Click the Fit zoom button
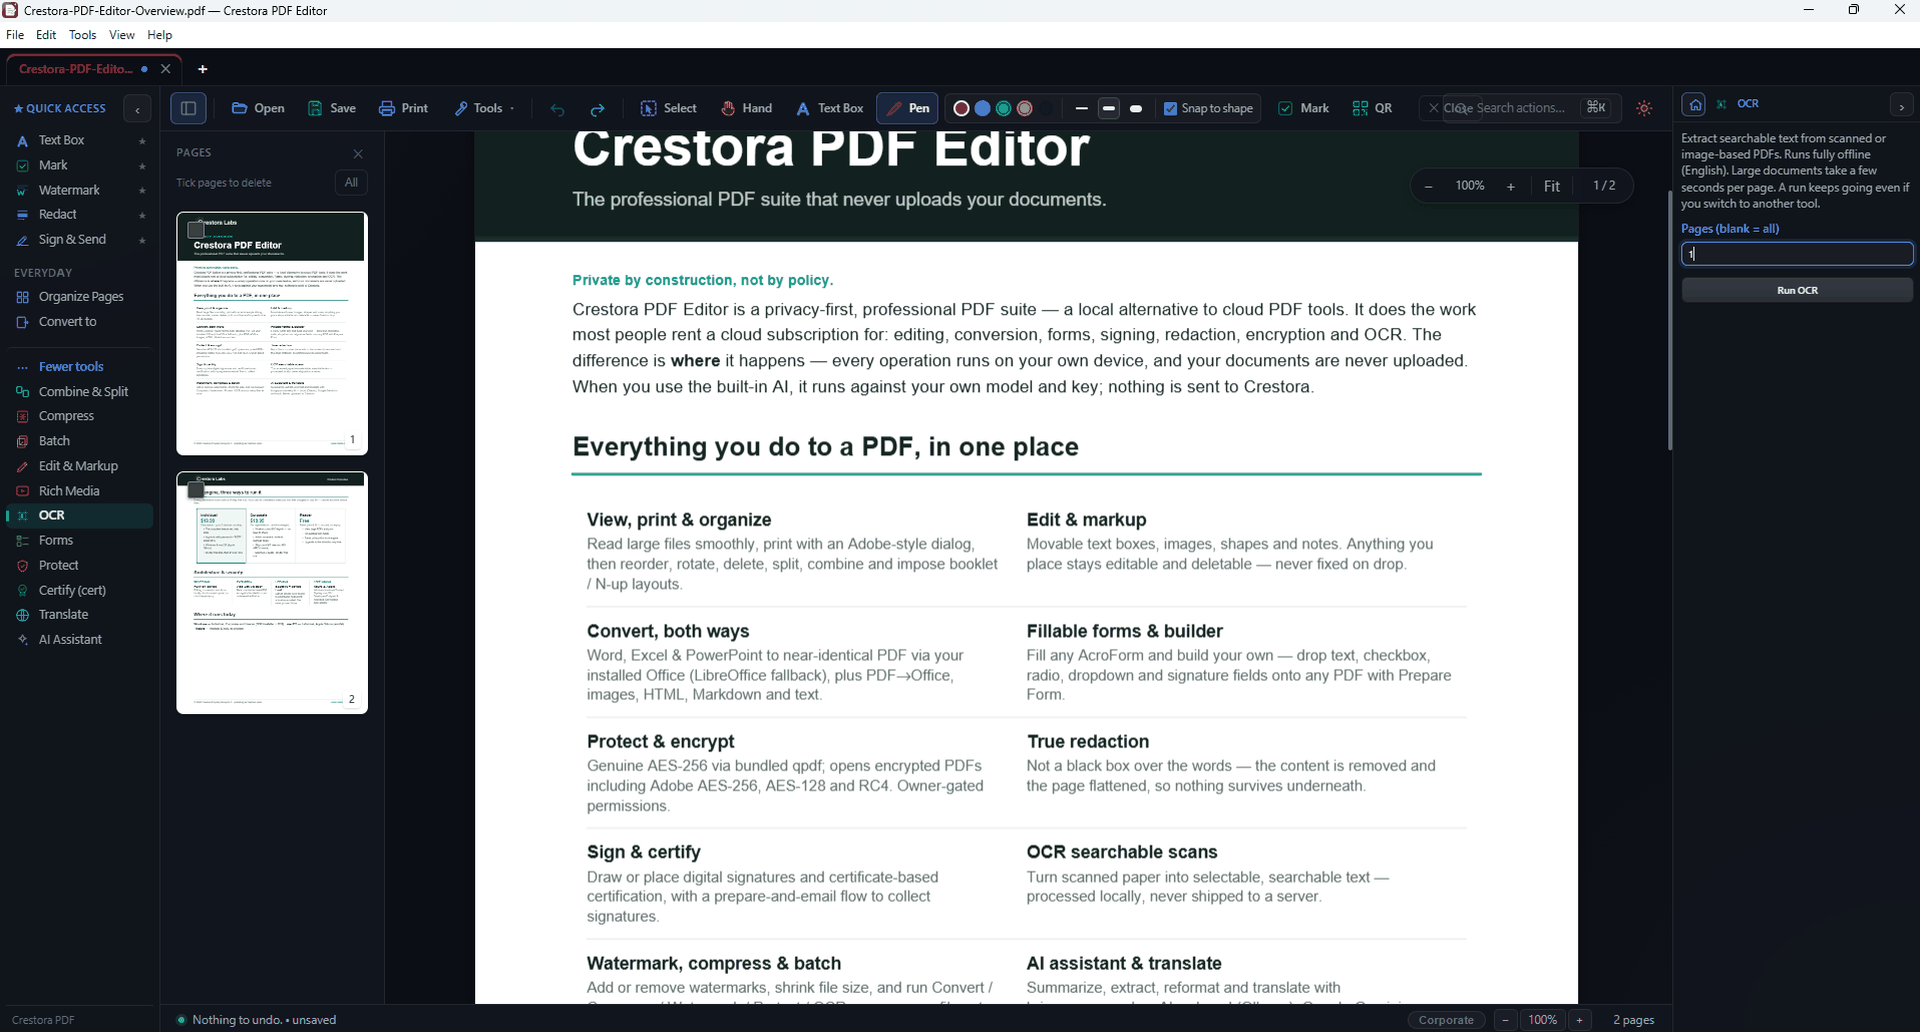This screenshot has height=1032, width=1920. 1551,186
